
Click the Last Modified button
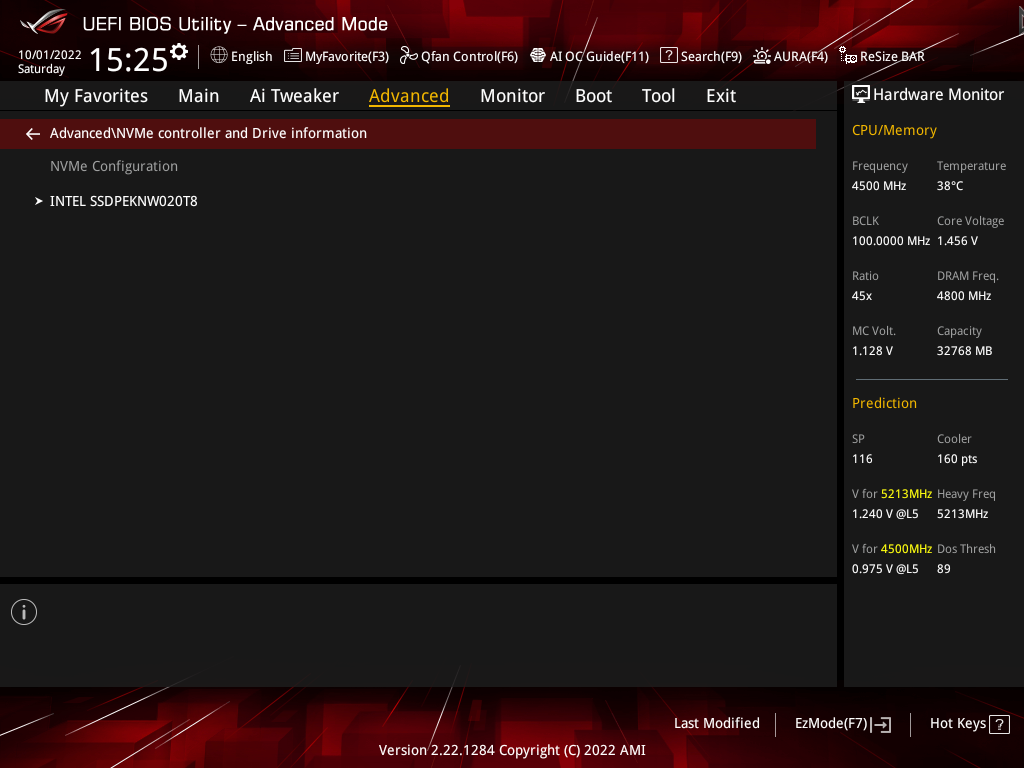pyautogui.click(x=716, y=723)
